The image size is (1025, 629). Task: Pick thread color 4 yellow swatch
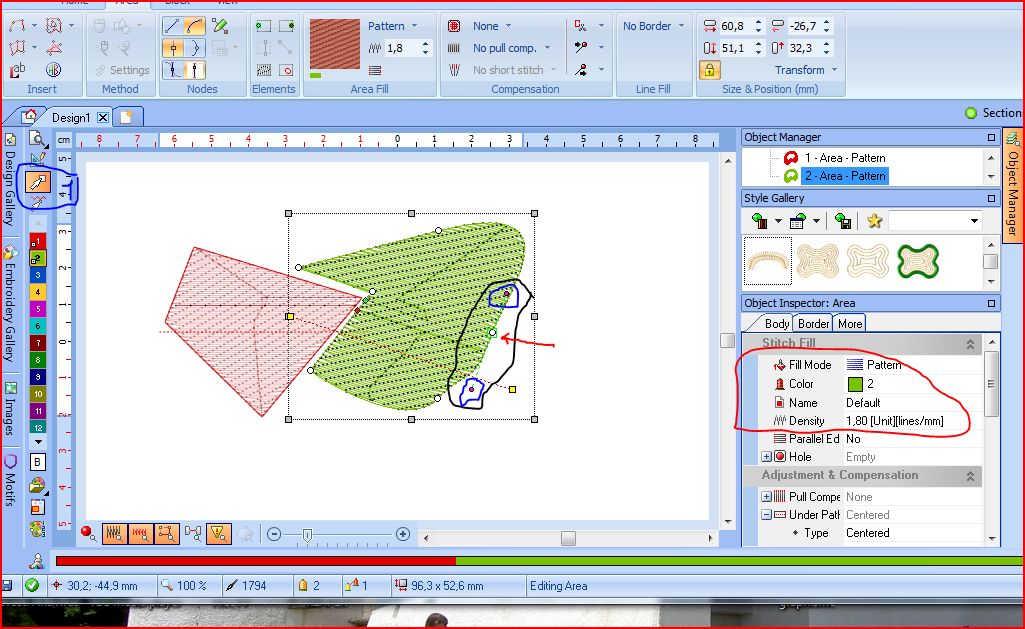pyautogui.click(x=38, y=292)
